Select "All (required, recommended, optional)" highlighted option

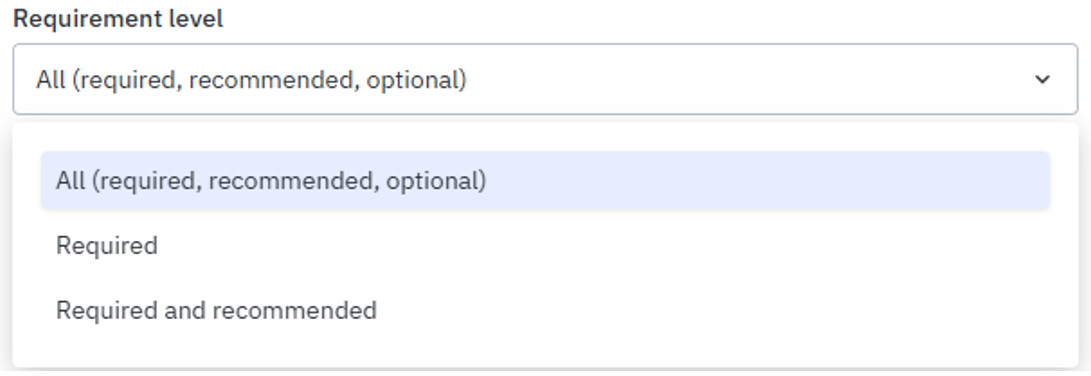coord(545,180)
